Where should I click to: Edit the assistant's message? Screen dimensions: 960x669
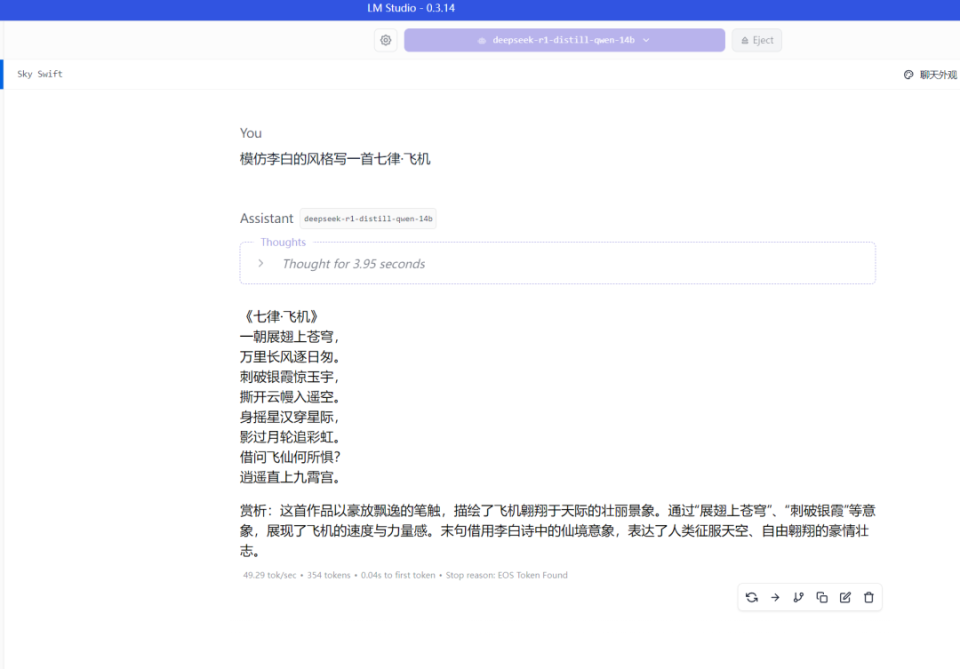845,597
